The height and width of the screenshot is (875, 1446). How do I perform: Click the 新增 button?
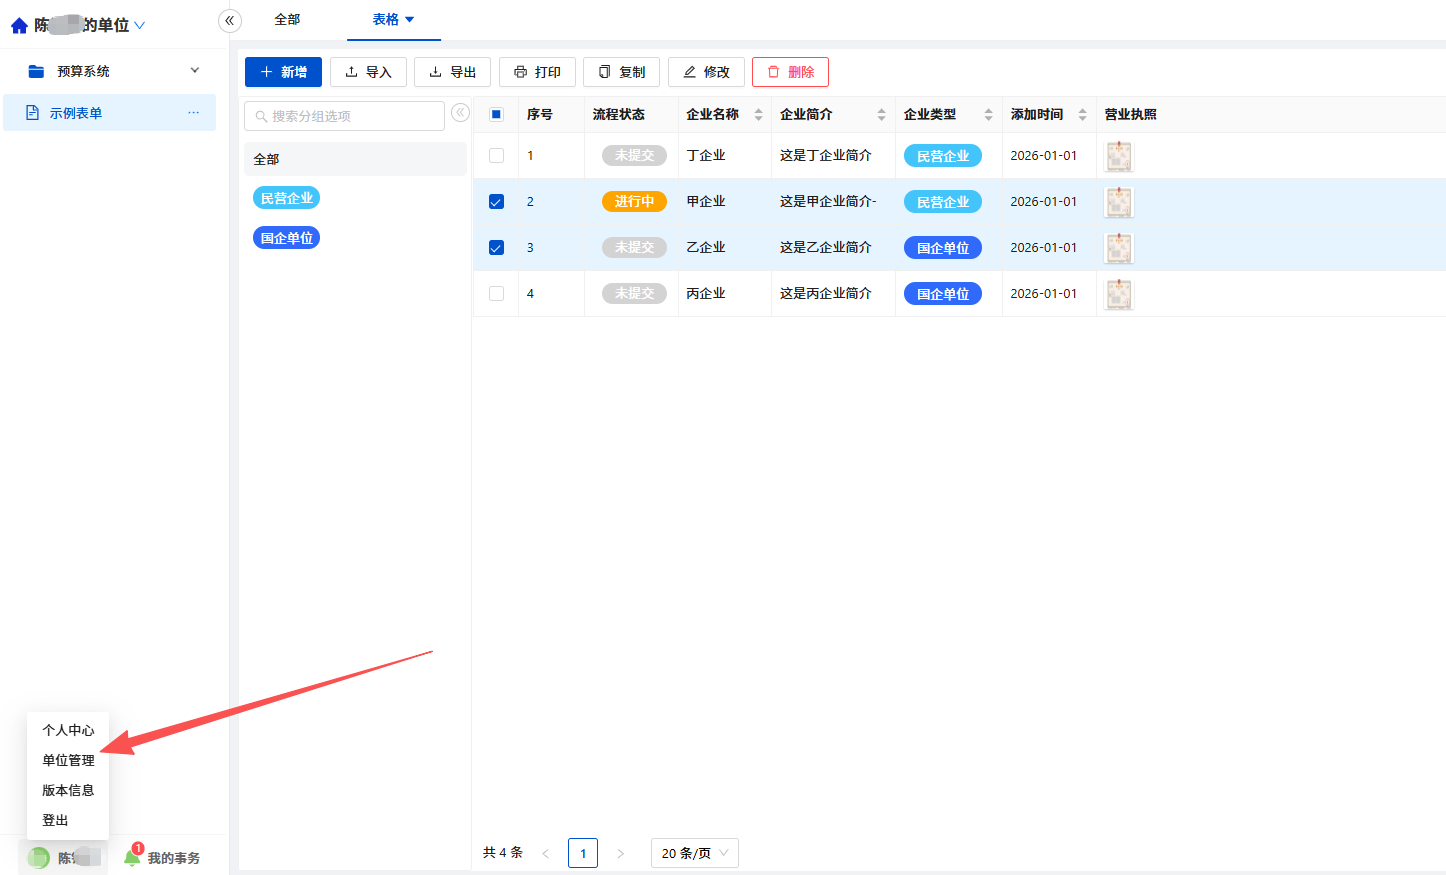283,72
